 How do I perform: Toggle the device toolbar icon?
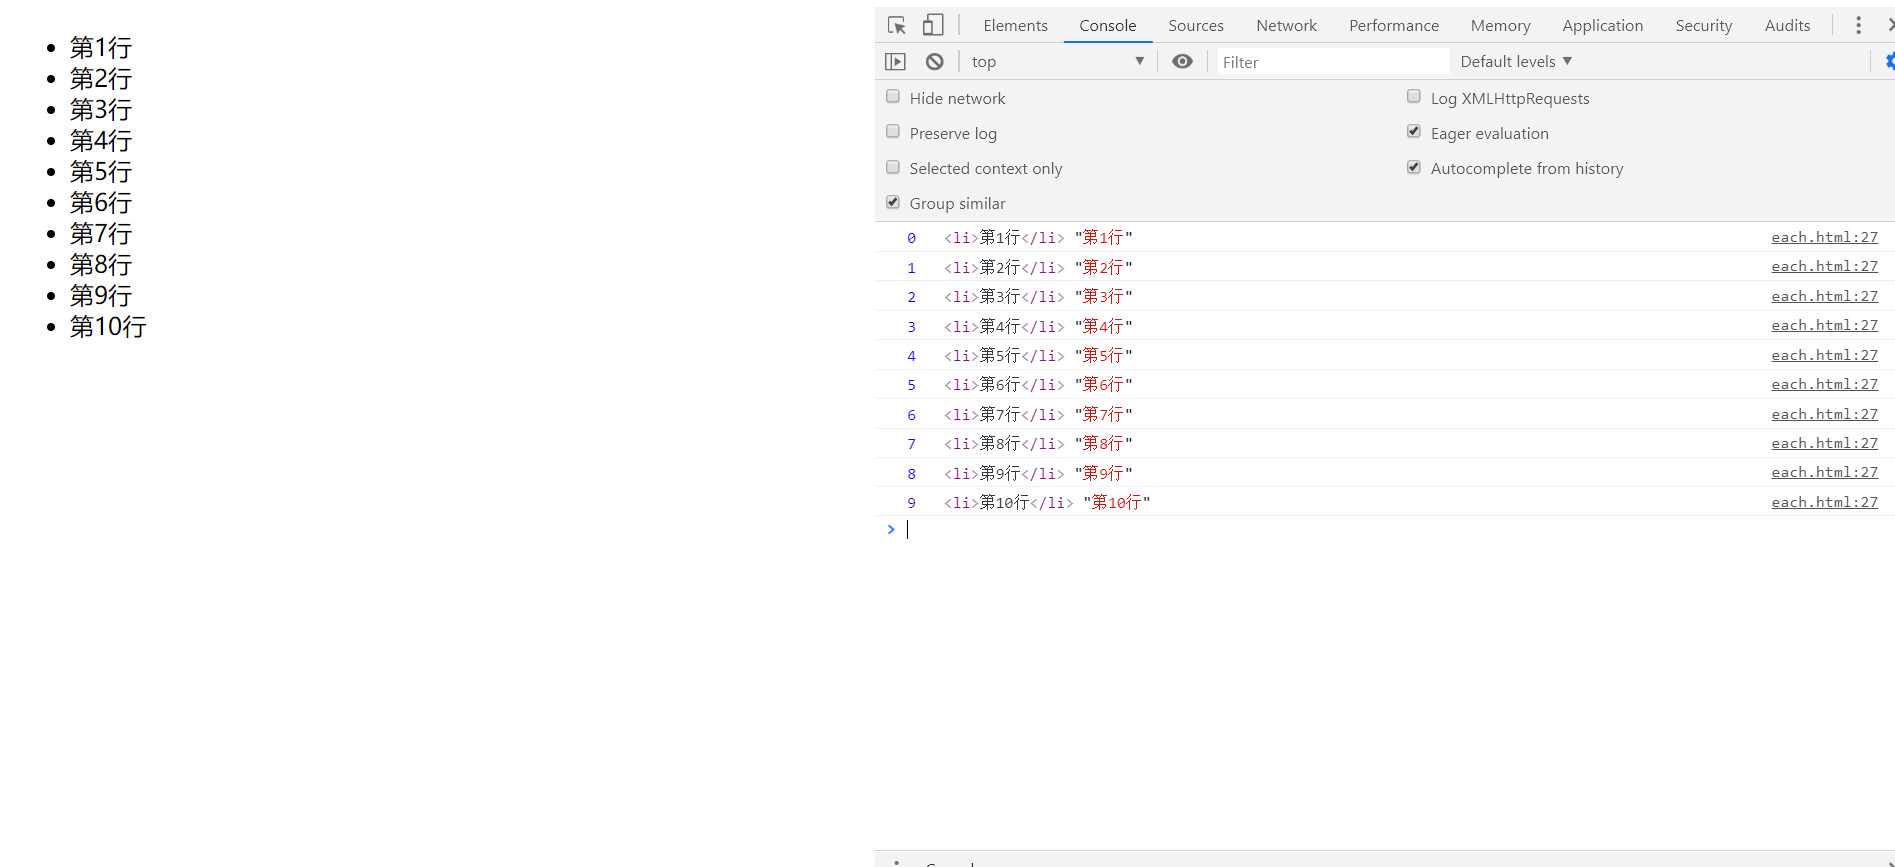click(x=933, y=25)
